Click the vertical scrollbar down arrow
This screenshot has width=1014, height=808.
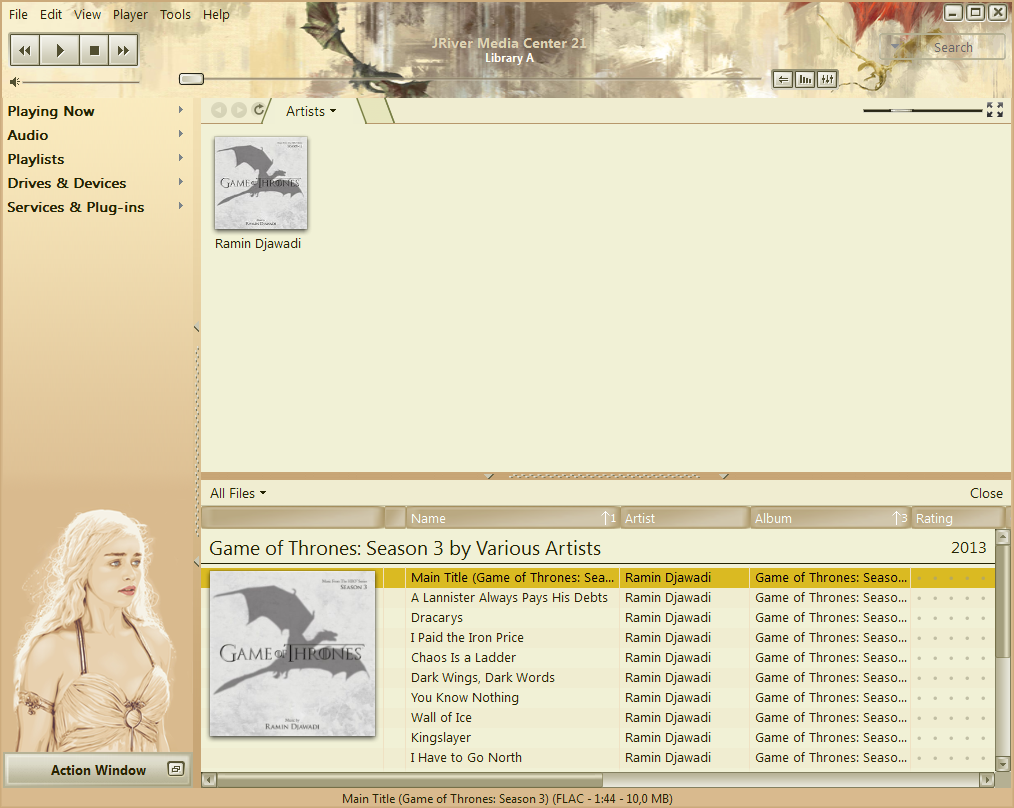click(x=1002, y=764)
